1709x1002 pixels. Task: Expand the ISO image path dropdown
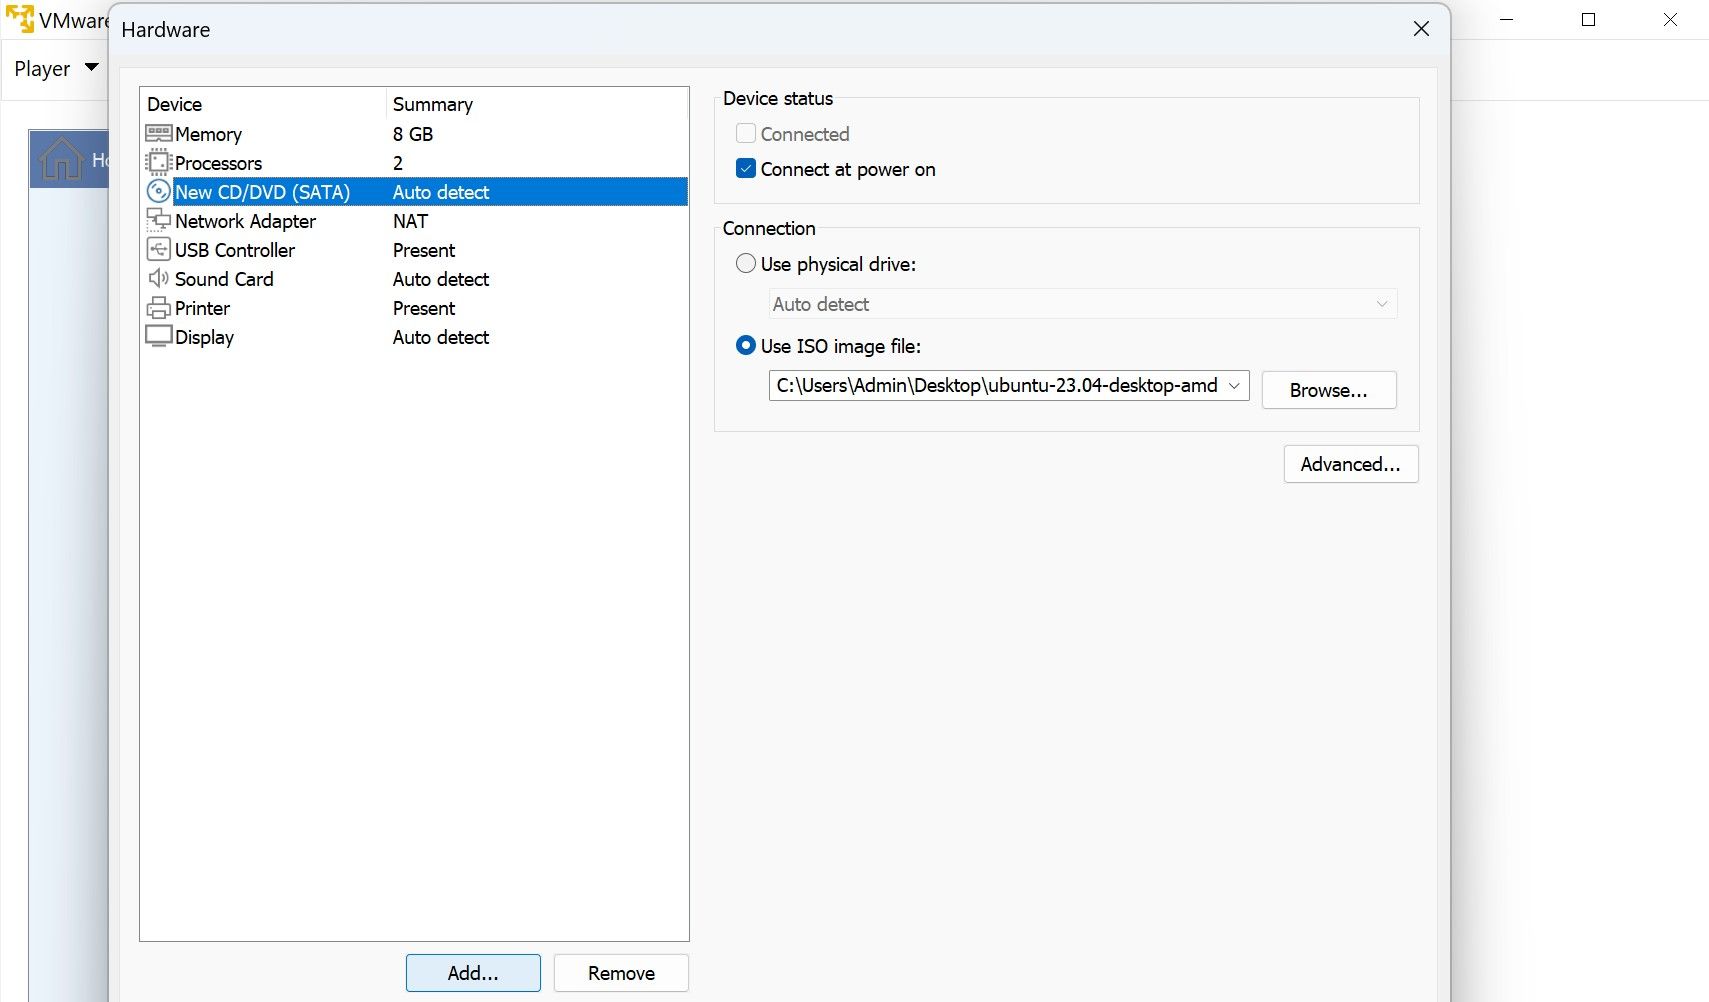[1234, 386]
